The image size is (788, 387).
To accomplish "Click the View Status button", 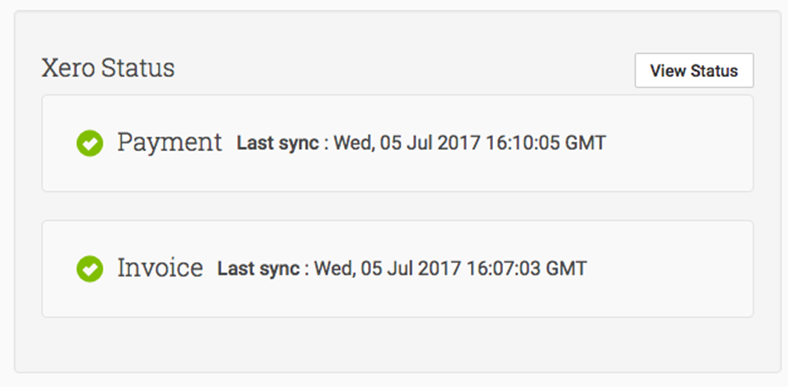I will (x=694, y=70).
